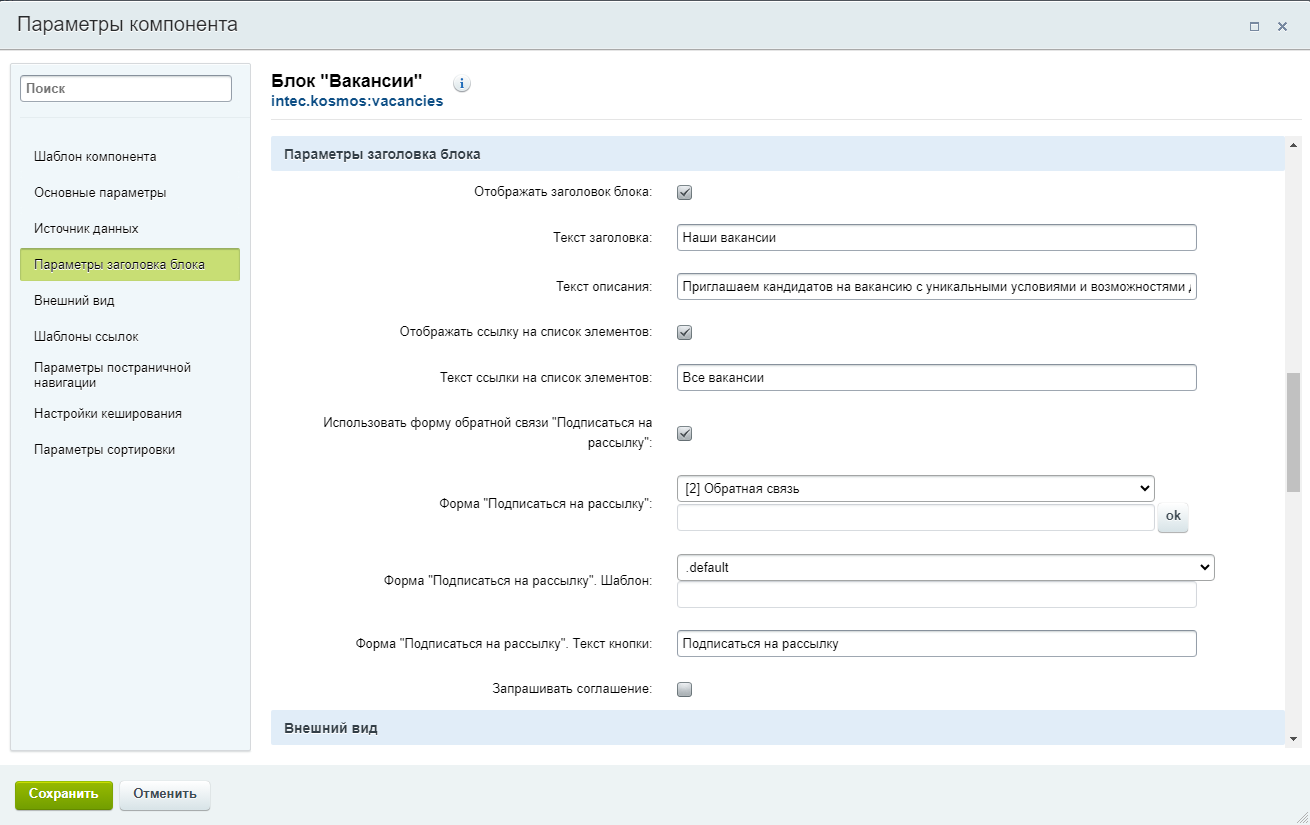
Task: Click empty field under Обратная связь dropdown
Action: [916, 517]
